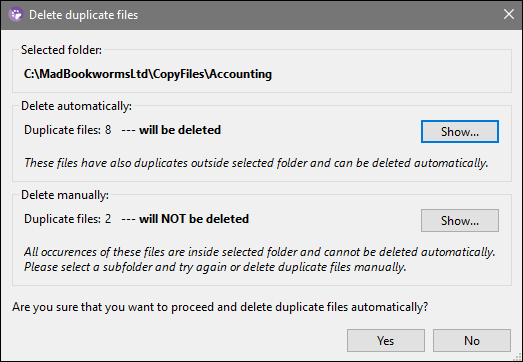The image size is (523, 362).
Task: Click the 'Selected folder:' group label
Action: 61,50
